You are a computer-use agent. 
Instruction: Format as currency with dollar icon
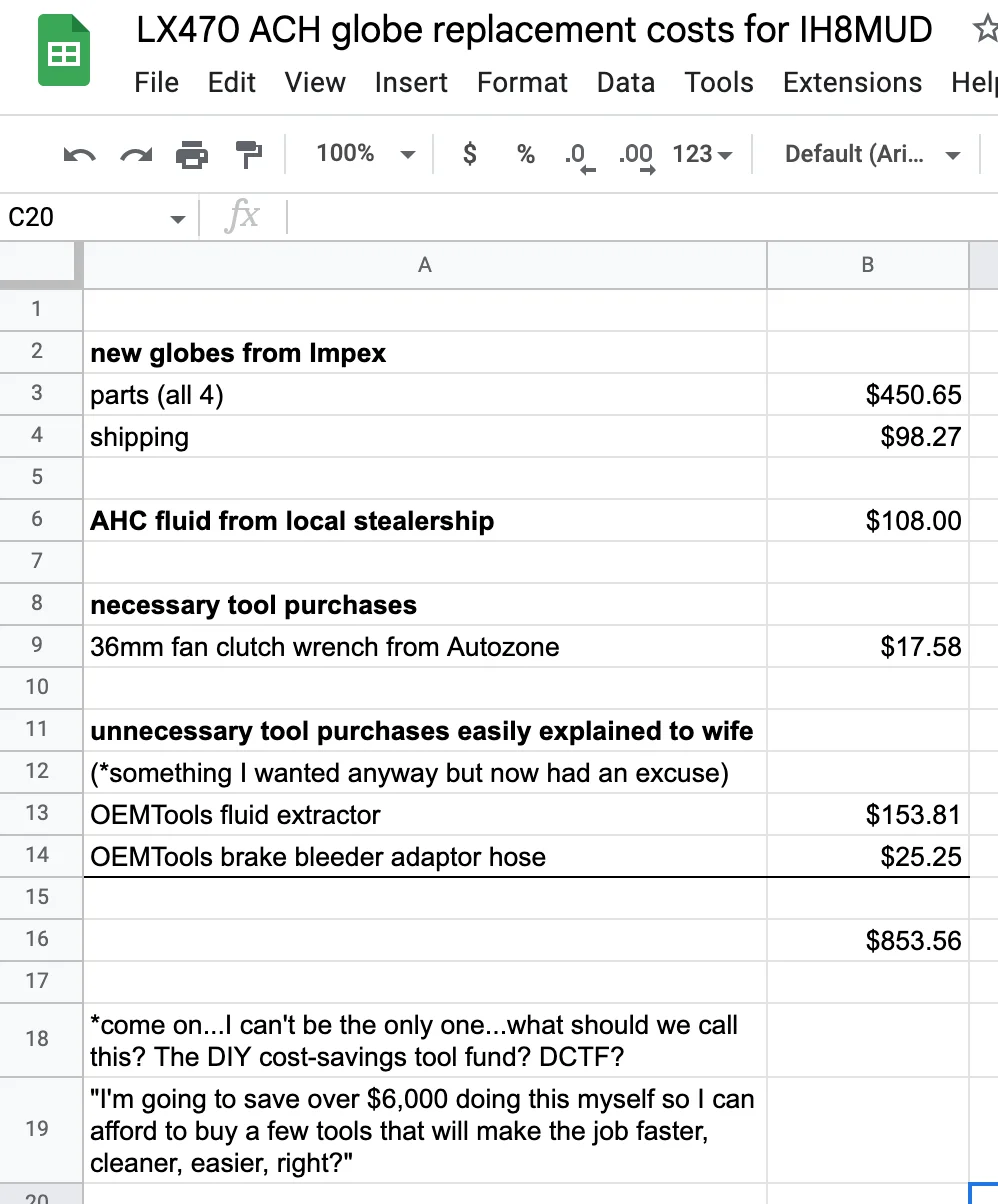[470, 154]
